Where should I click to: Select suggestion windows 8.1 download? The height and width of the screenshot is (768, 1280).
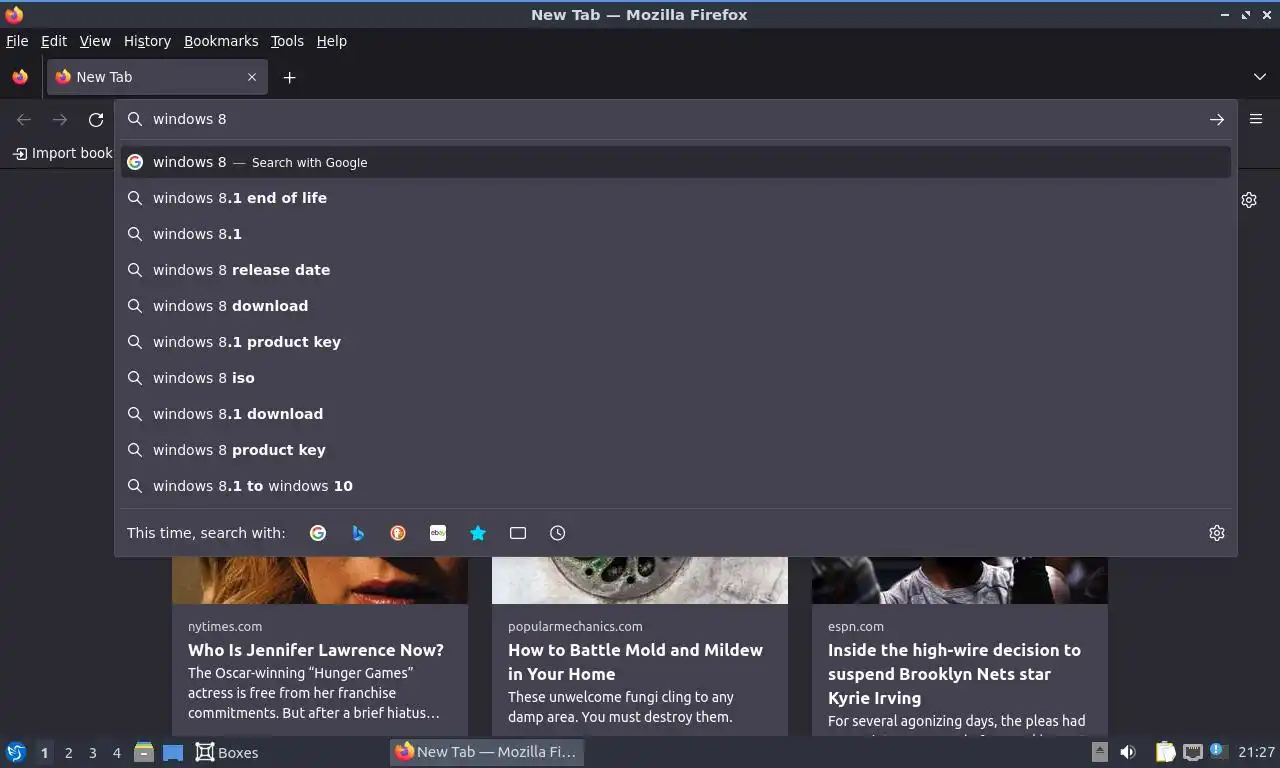(676, 414)
